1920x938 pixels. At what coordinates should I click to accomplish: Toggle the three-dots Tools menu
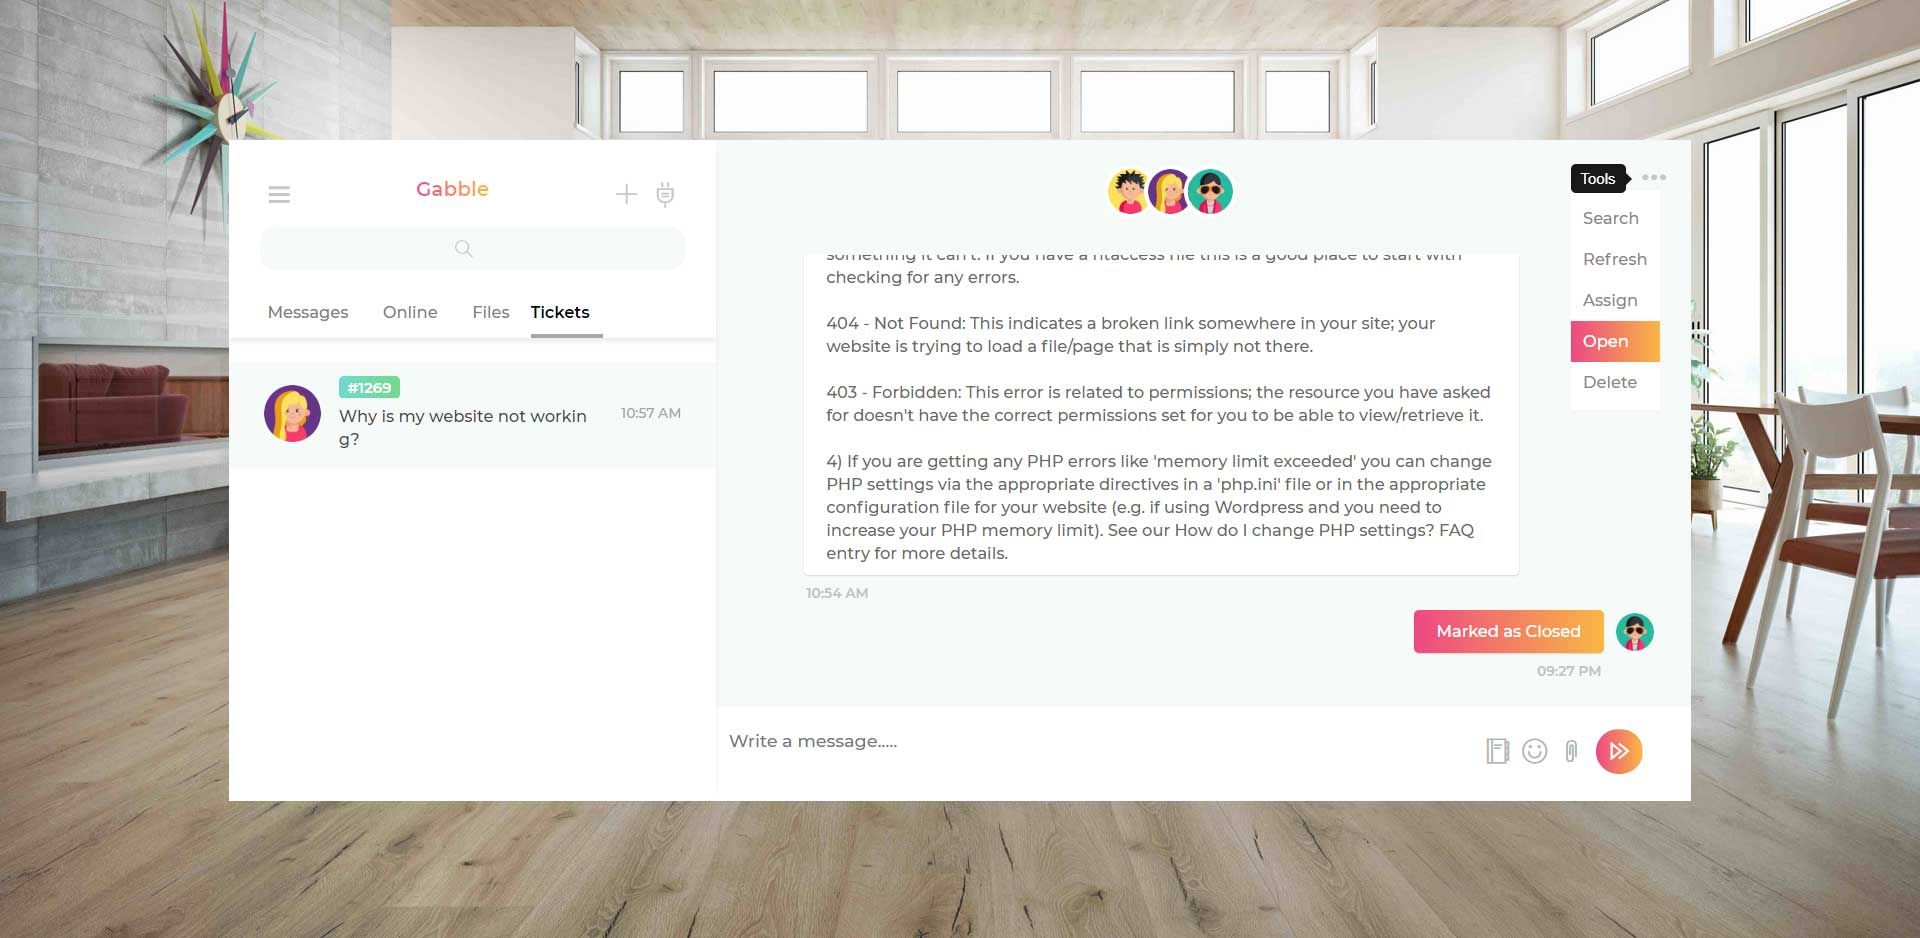(x=1654, y=178)
